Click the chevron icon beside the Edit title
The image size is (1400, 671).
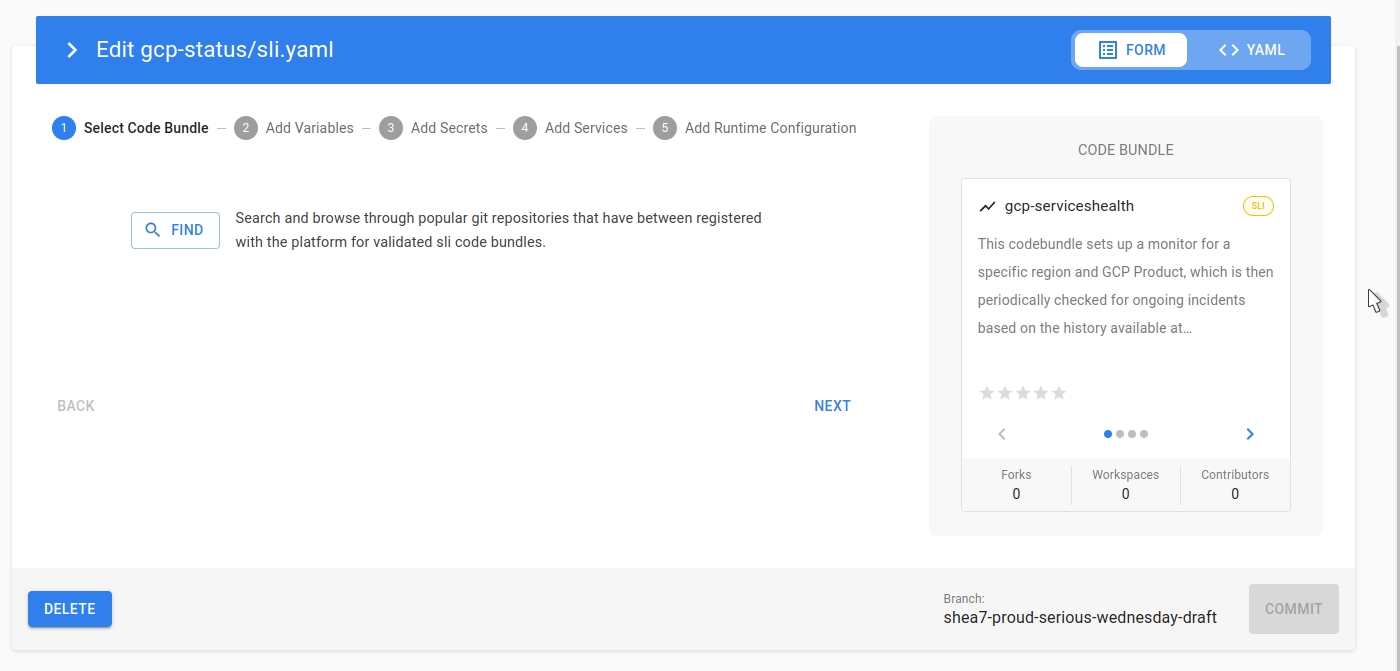(x=72, y=50)
